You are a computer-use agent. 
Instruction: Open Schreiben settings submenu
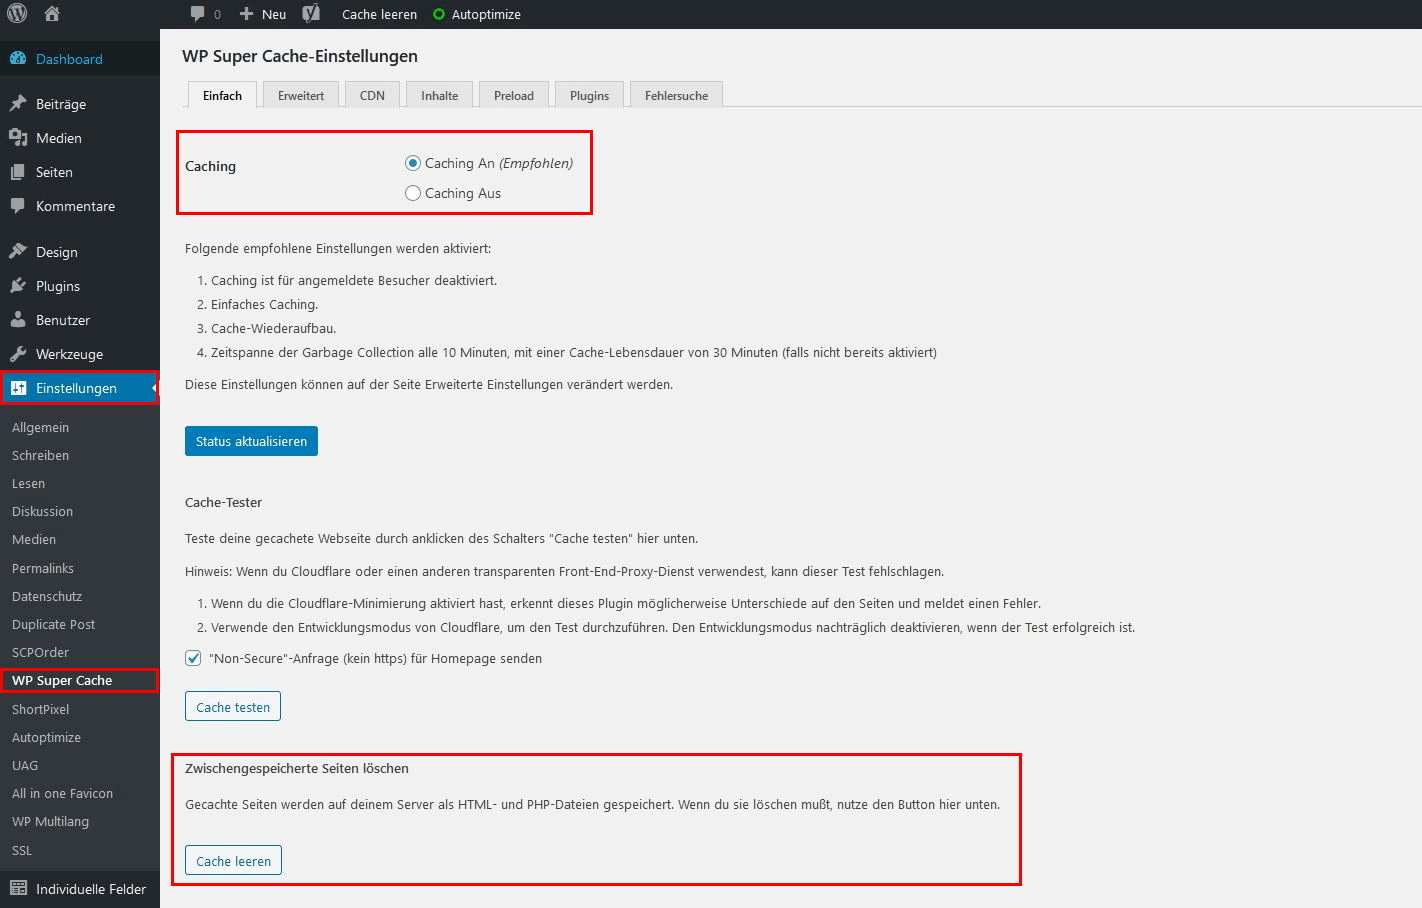coord(40,455)
